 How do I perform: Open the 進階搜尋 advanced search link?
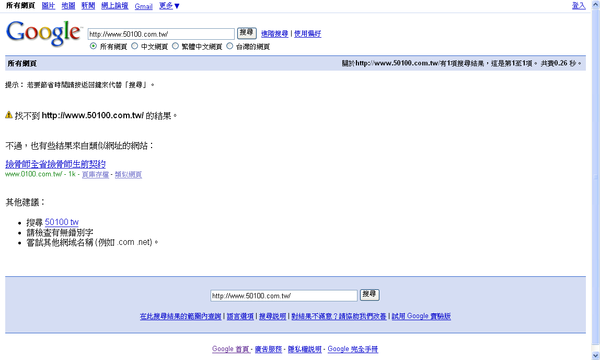coord(274,34)
